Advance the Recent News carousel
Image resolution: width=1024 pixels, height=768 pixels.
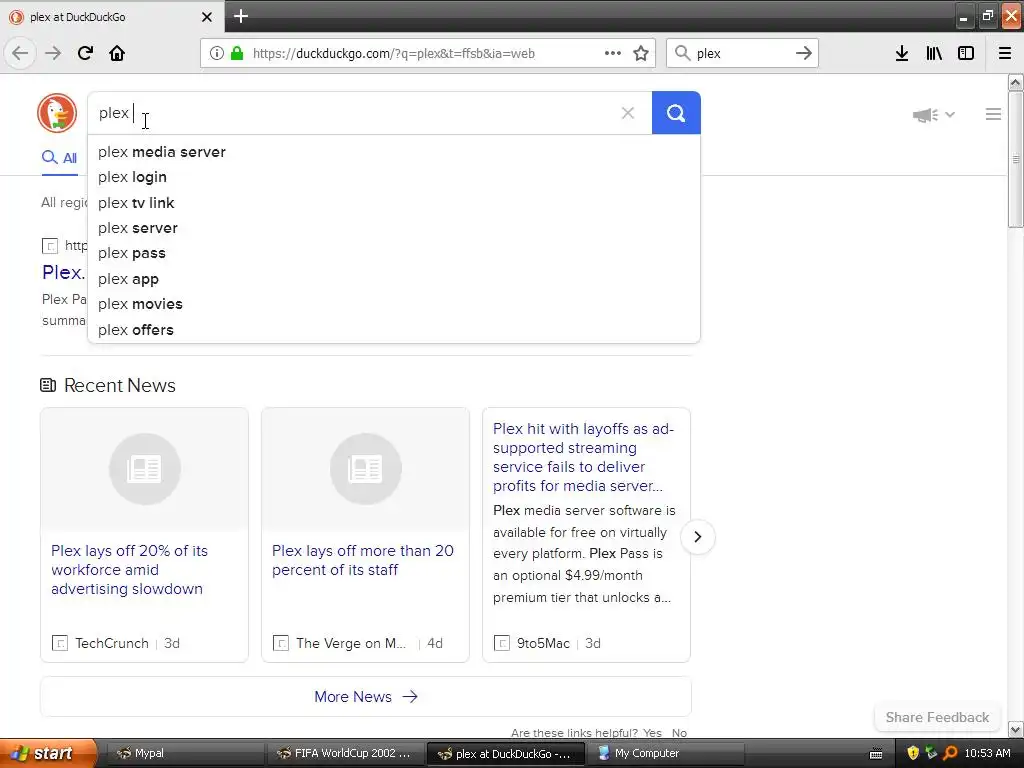[x=697, y=537]
